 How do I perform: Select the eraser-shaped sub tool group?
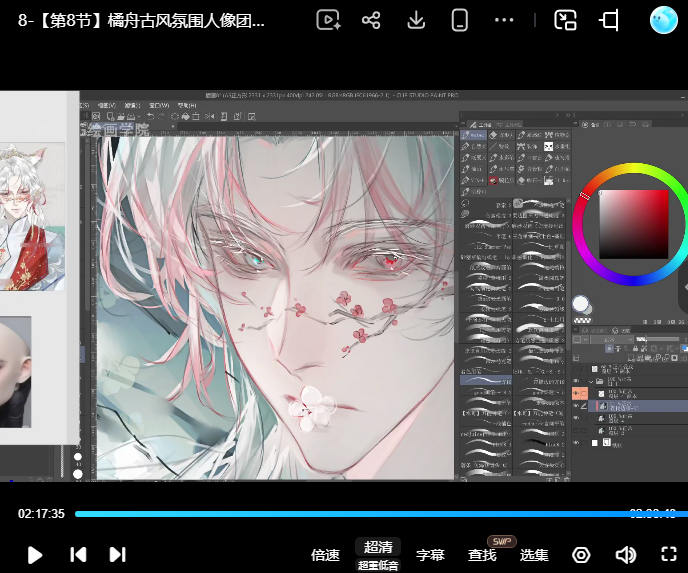501,135
